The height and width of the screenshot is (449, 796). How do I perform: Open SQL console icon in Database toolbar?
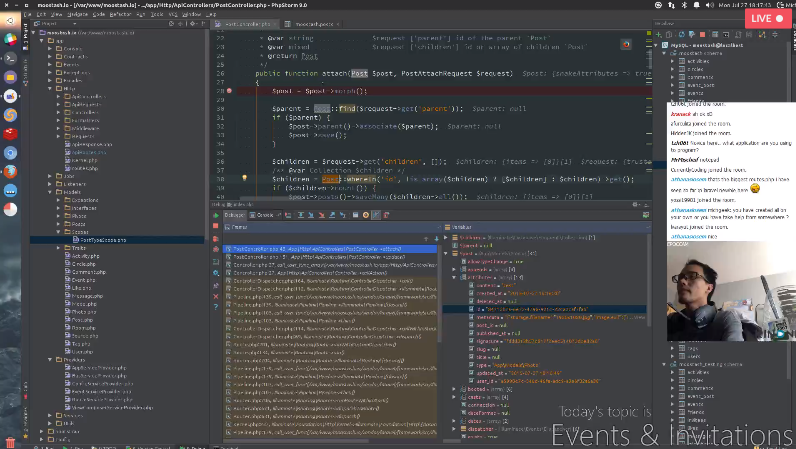point(726,35)
